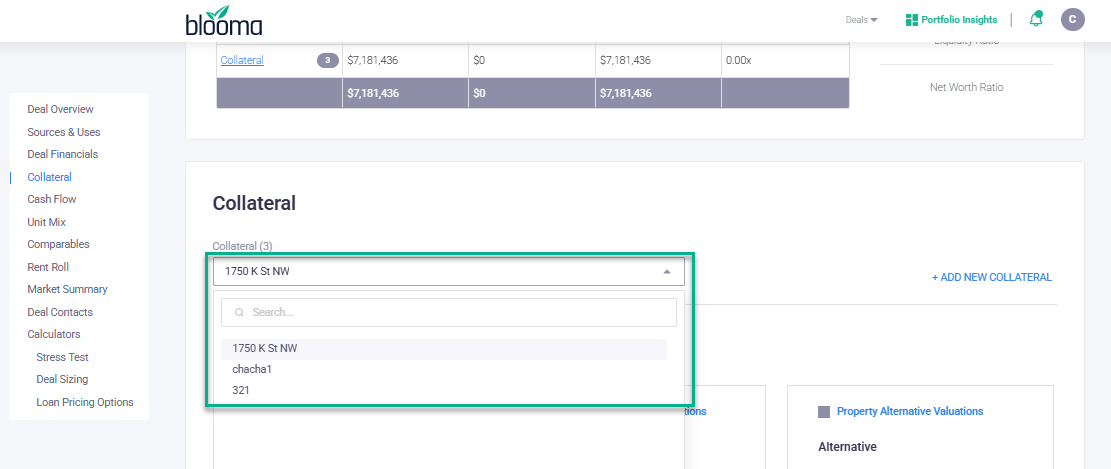Open the user avatar menu
1111x469 pixels.
(1072, 19)
